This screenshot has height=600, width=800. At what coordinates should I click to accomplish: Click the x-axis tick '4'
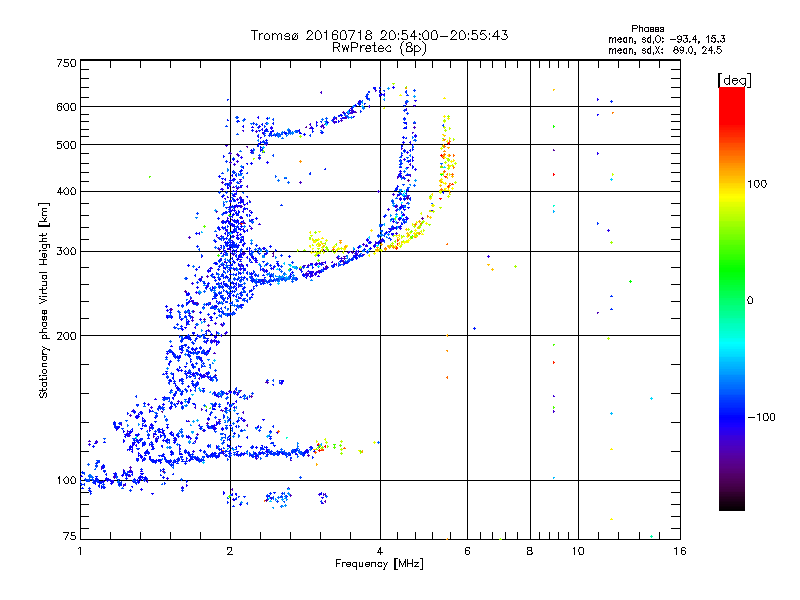tap(380, 551)
